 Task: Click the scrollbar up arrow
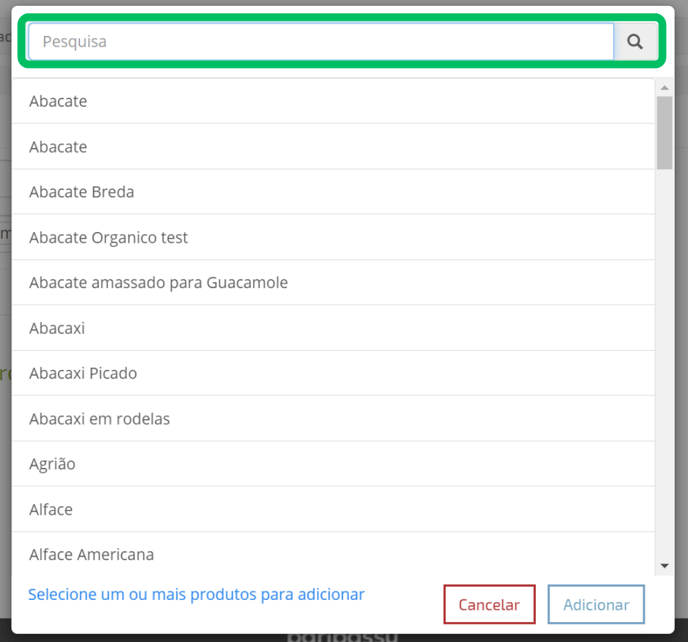(x=664, y=88)
